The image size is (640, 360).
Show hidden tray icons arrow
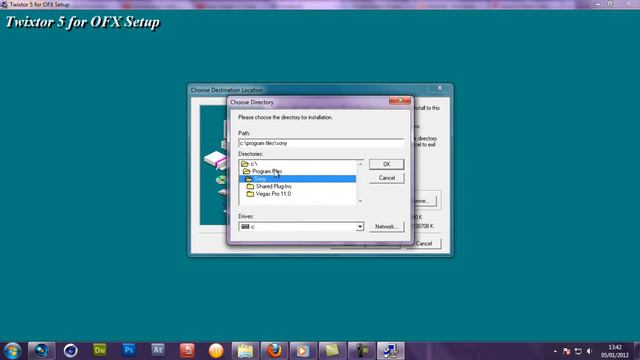555,351
